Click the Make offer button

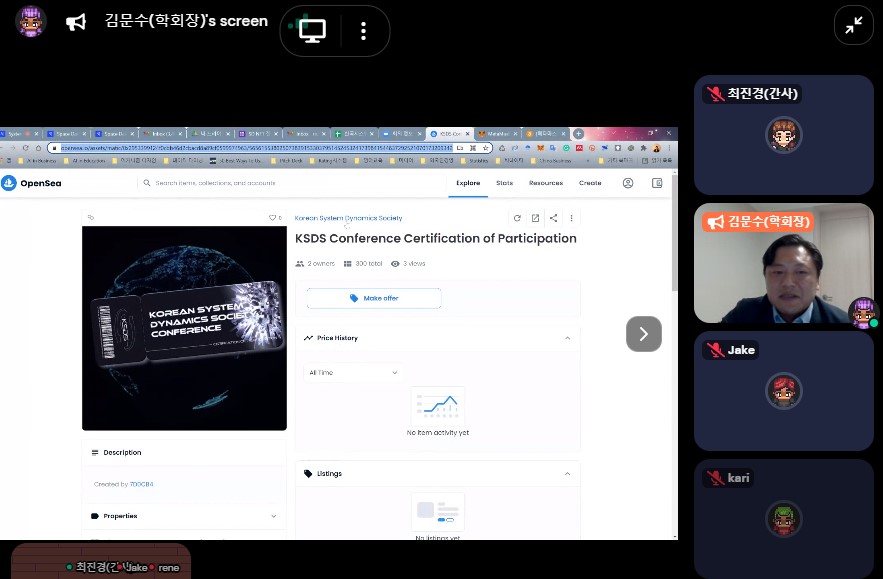(373, 298)
